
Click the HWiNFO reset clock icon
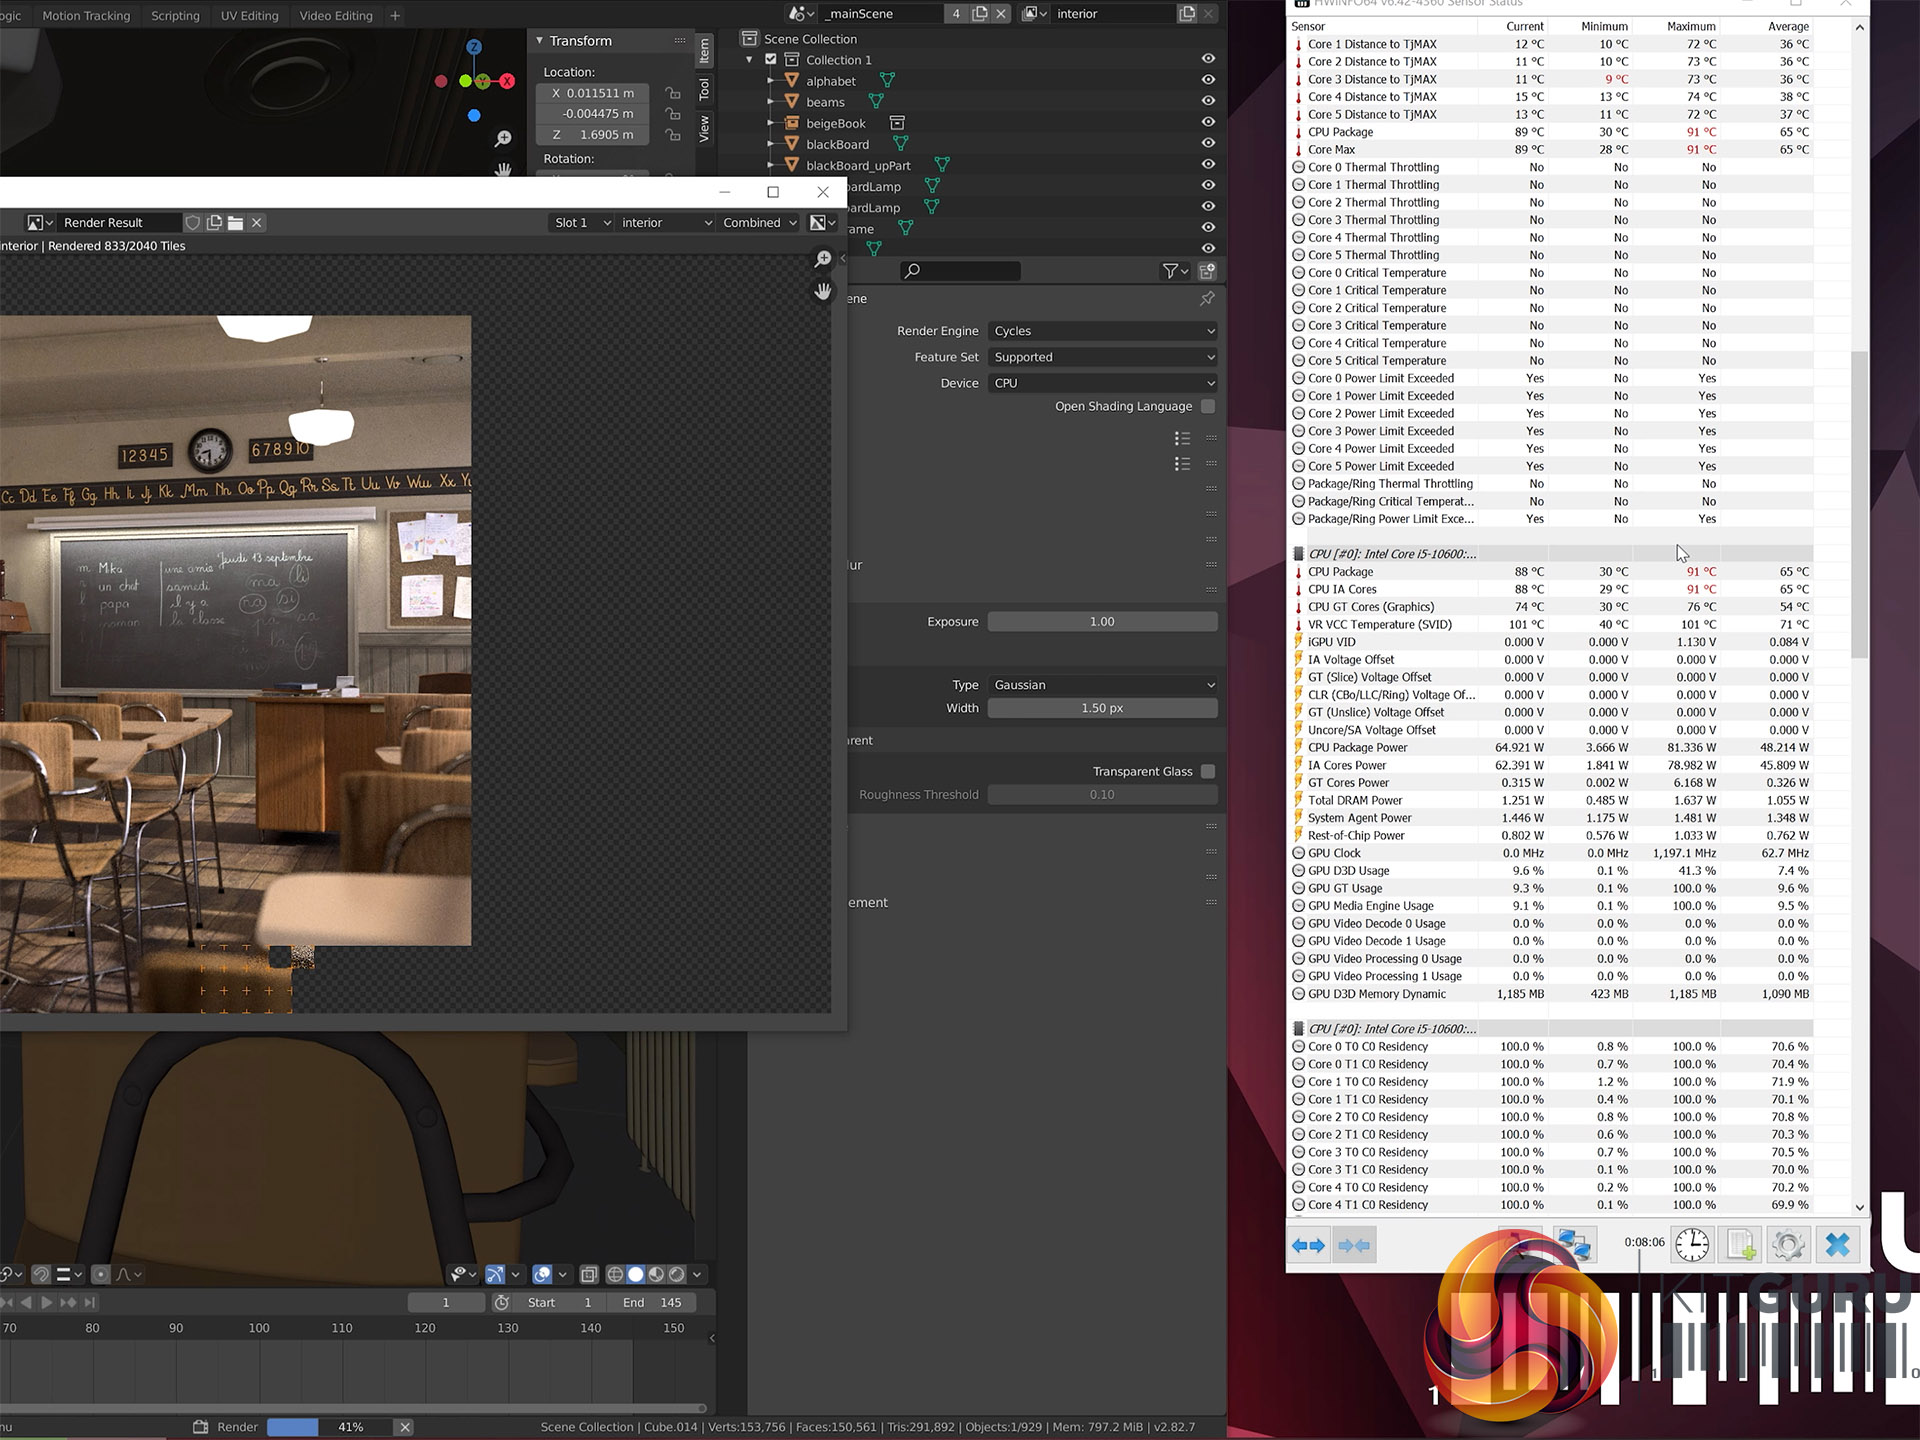(x=1692, y=1245)
